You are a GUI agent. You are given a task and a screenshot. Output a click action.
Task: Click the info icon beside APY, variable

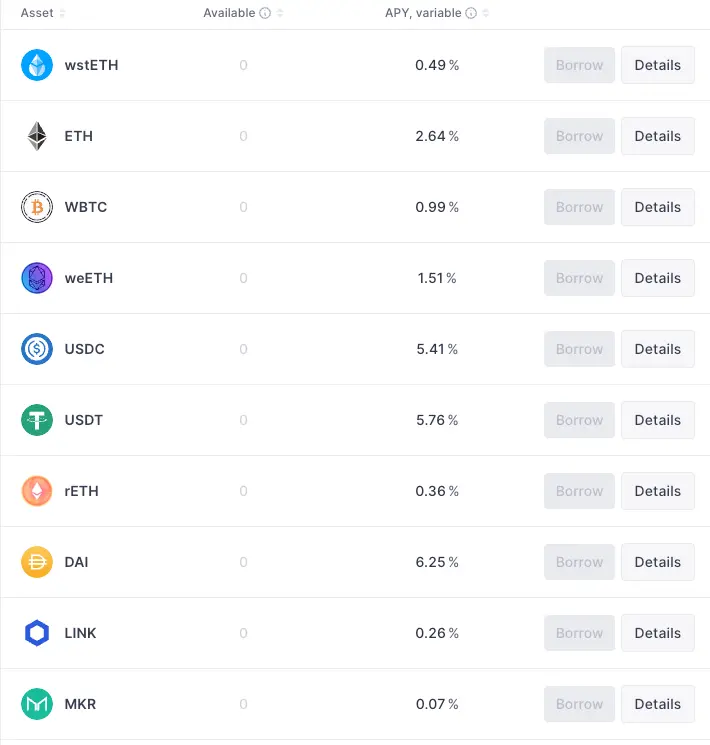click(x=471, y=13)
